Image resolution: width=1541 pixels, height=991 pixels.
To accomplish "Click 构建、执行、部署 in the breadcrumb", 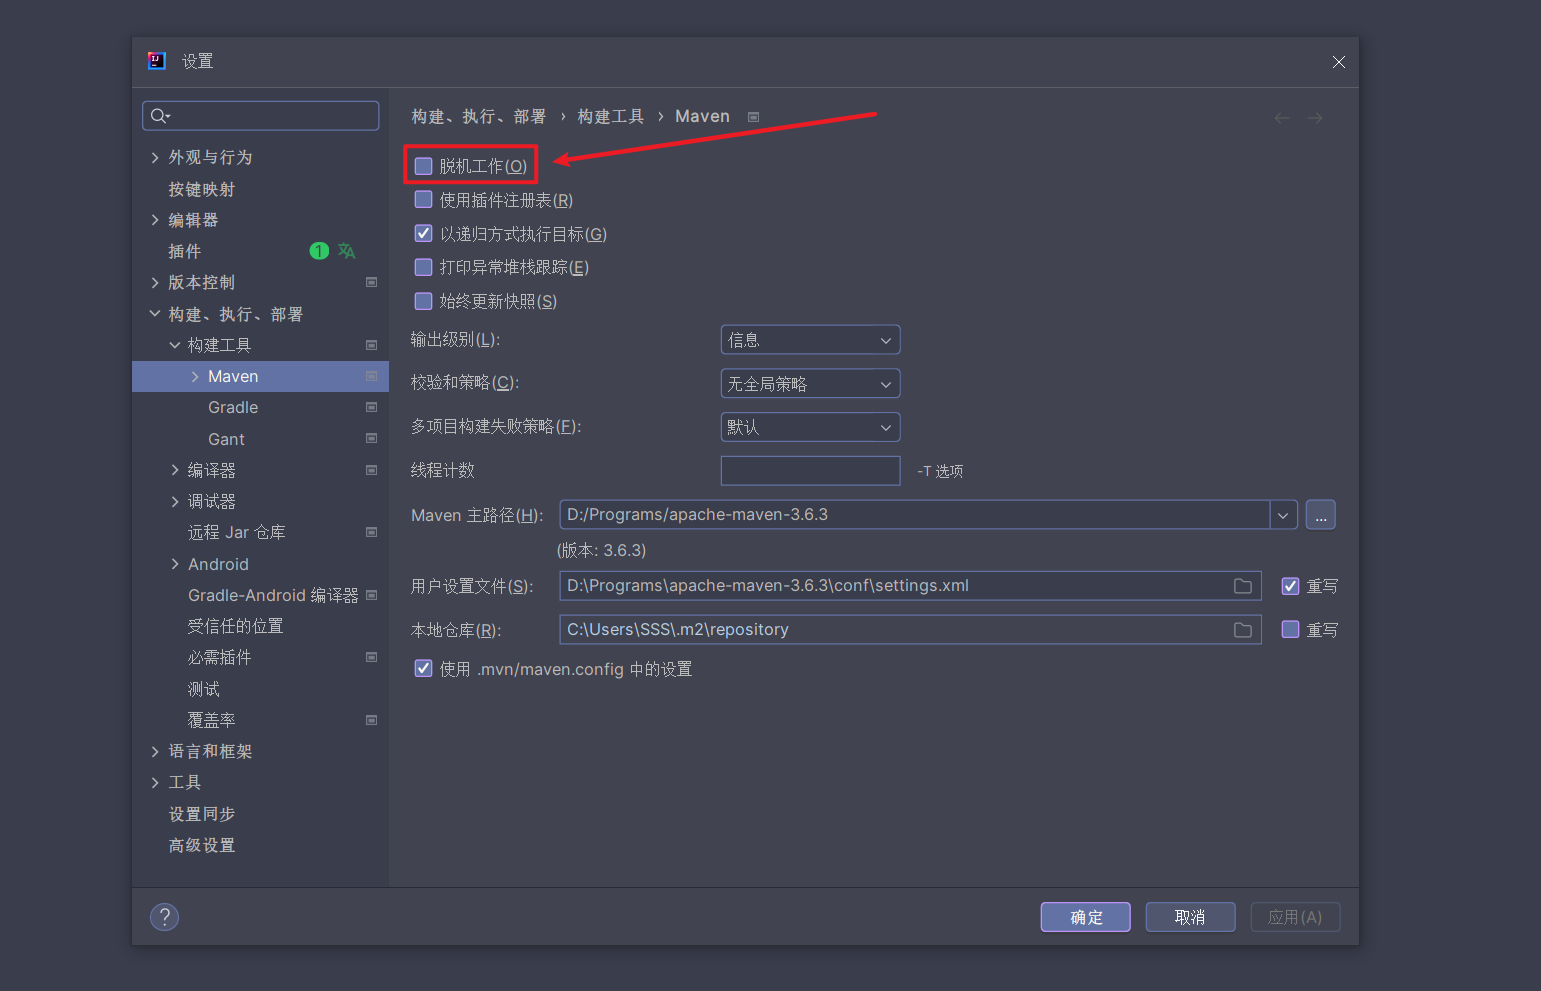I will 479,117.
